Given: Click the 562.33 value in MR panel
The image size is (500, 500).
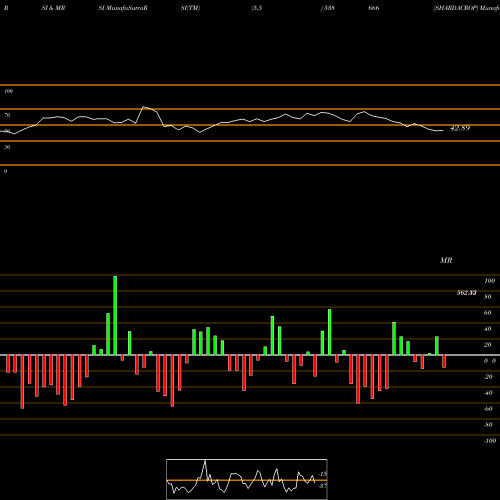Looking at the screenshot, I should coord(466,293).
